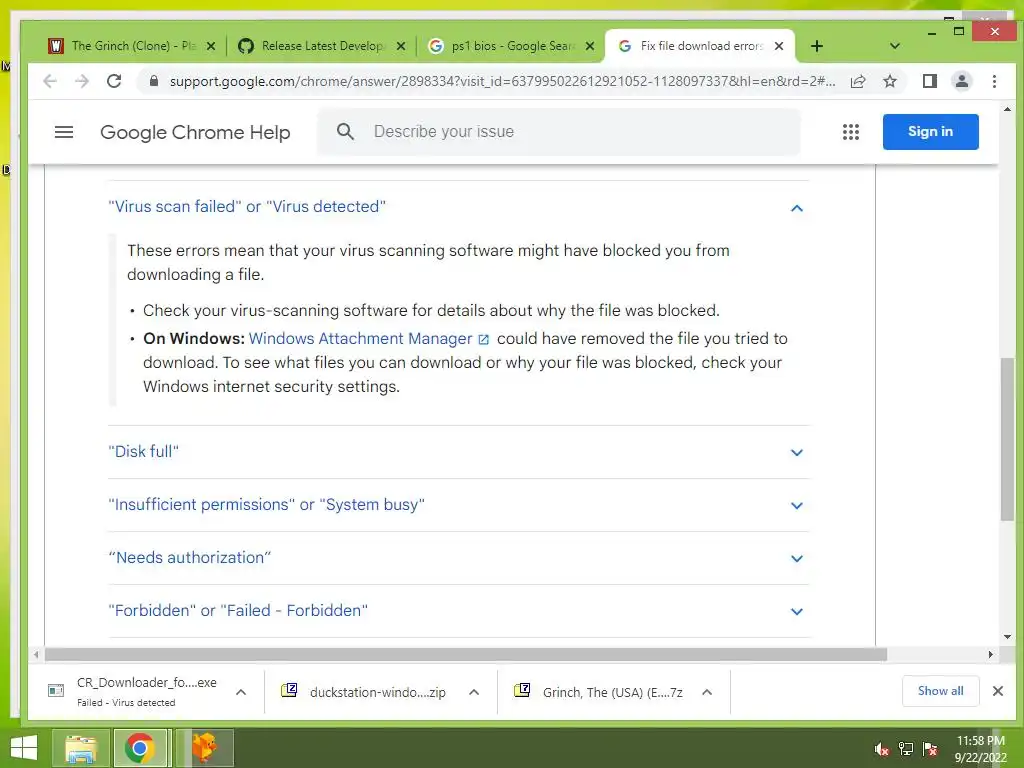
Task: Open the Windows Start menu
Action: [24, 748]
